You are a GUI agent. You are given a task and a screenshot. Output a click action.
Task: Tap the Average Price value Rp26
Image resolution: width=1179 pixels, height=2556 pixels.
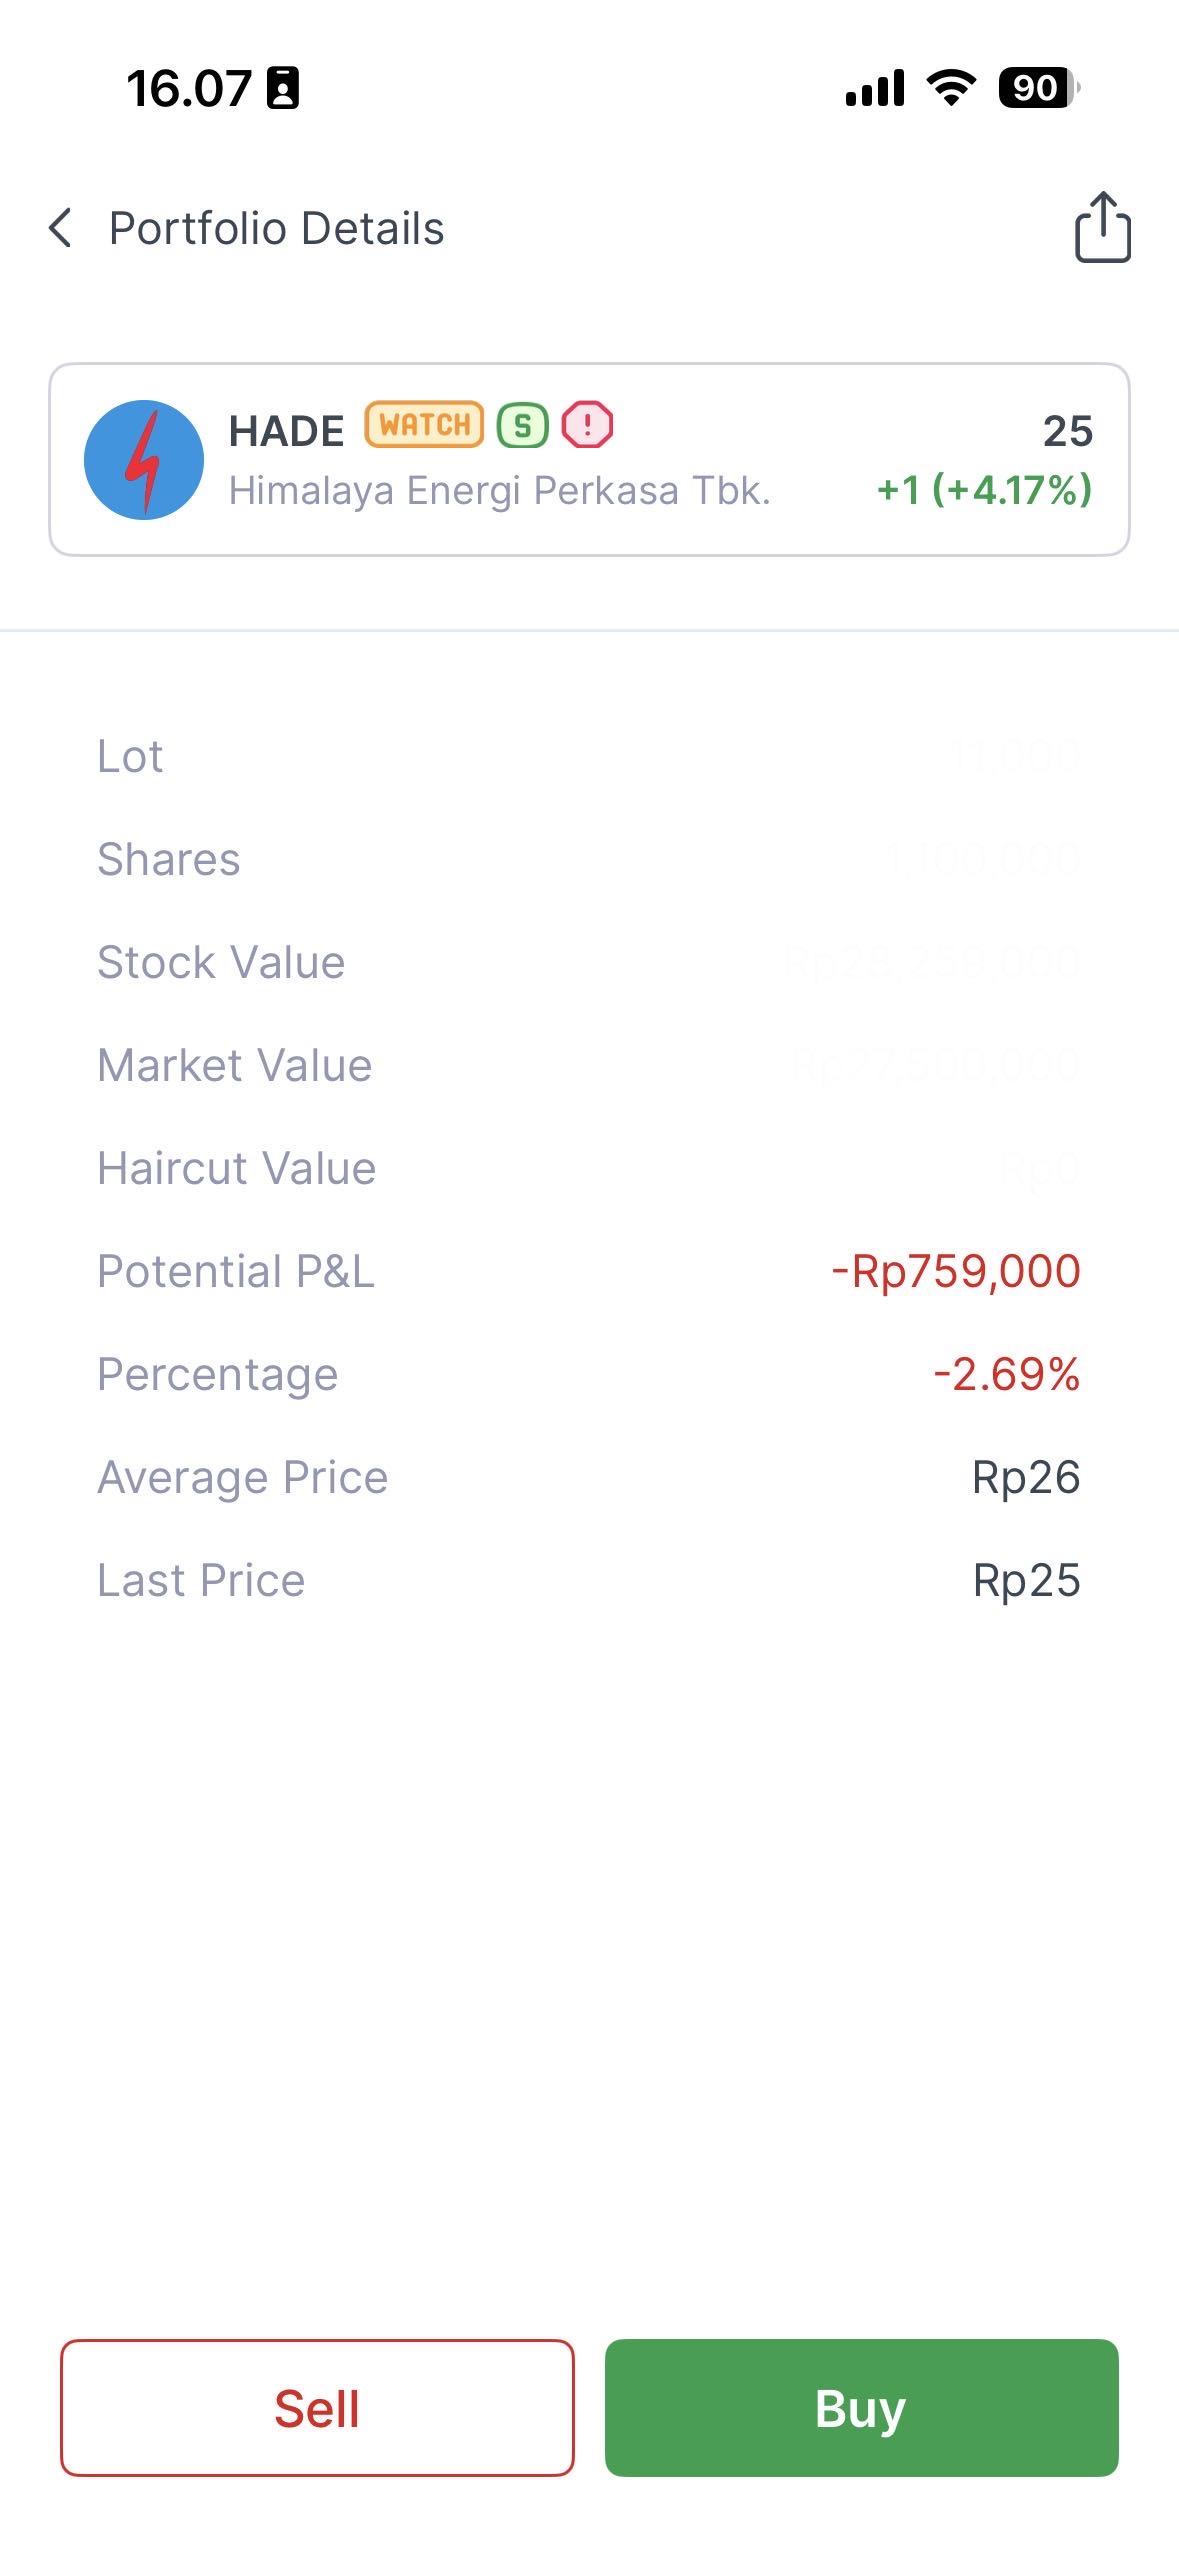point(1026,1478)
